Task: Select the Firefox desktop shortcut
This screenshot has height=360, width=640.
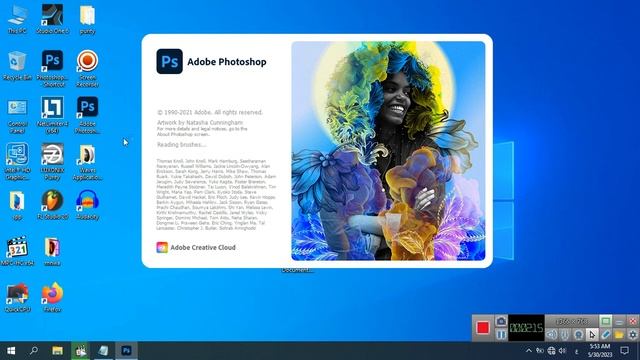Action: coord(52,298)
